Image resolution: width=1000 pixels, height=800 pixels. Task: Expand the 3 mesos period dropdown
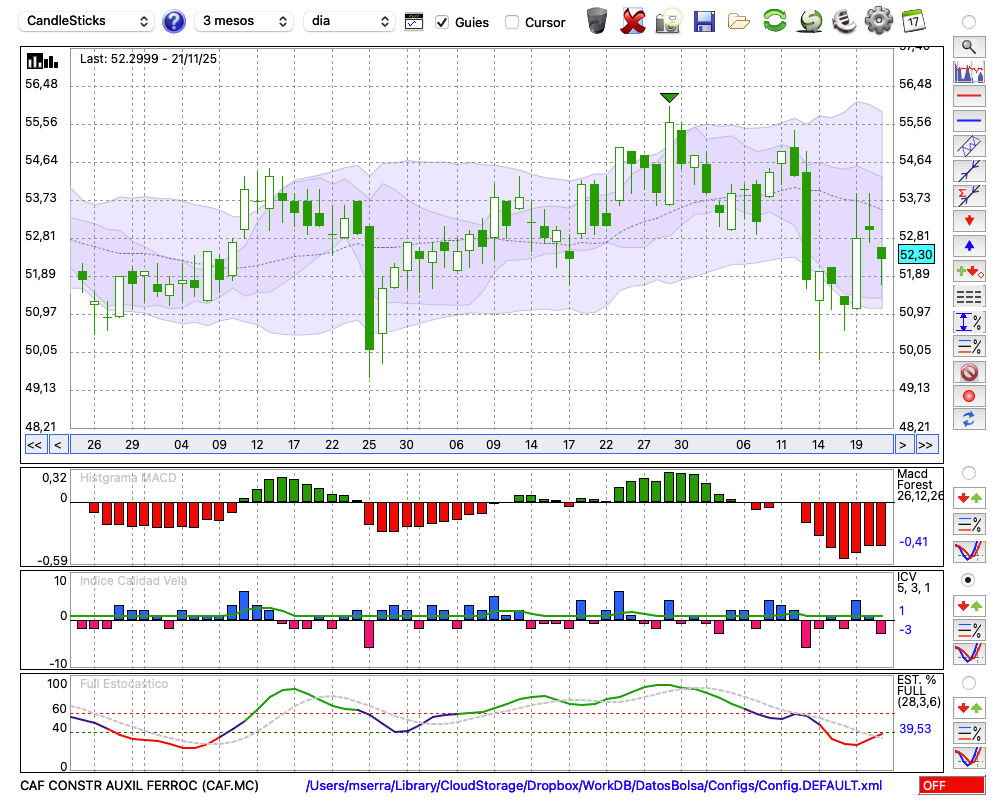click(244, 21)
